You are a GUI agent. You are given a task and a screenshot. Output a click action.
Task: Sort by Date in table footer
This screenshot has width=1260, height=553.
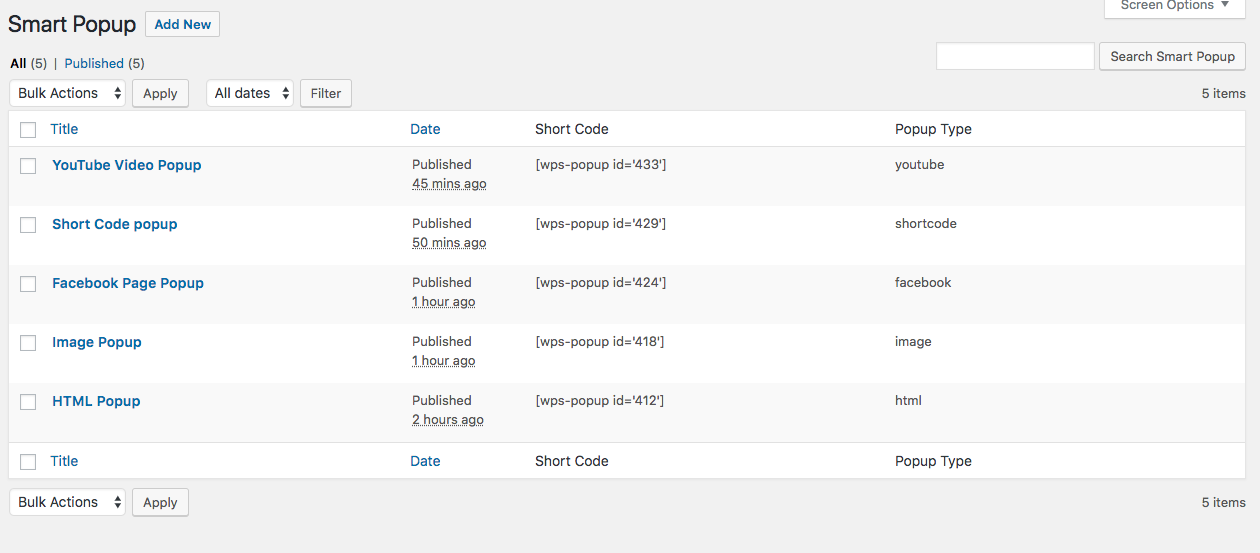(425, 461)
